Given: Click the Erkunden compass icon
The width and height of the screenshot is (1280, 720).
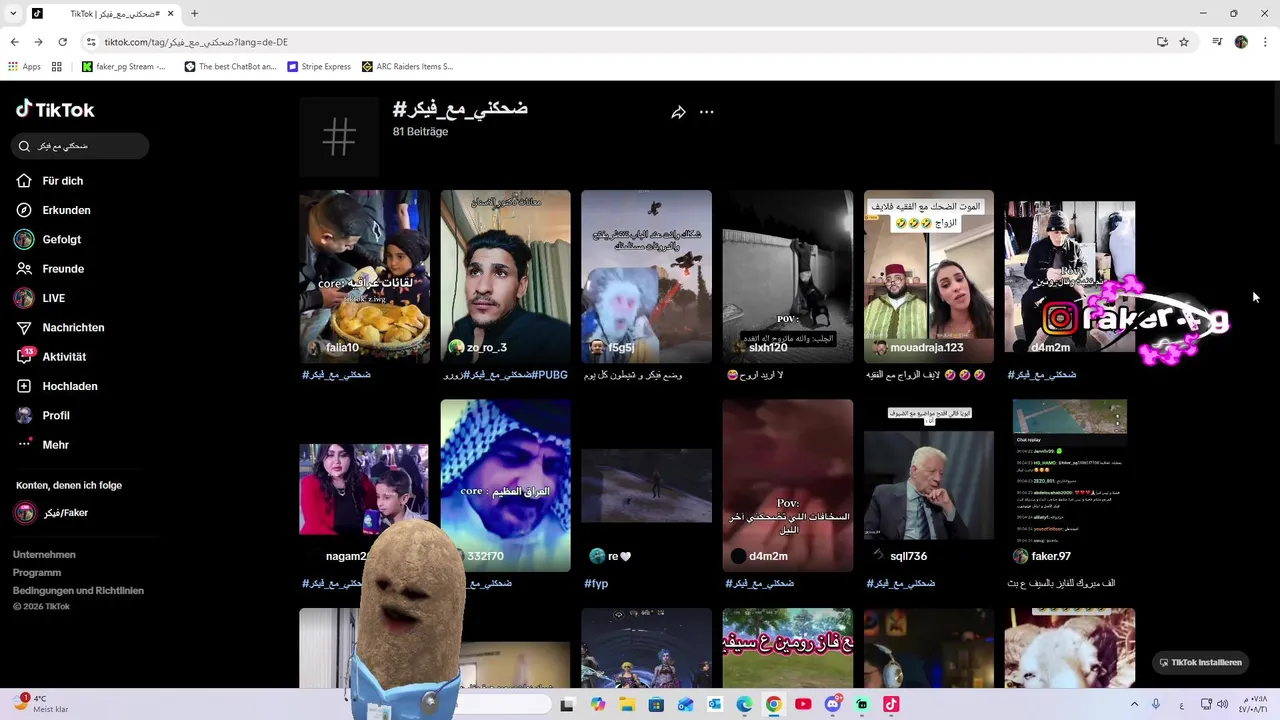Looking at the screenshot, I should coord(24,210).
